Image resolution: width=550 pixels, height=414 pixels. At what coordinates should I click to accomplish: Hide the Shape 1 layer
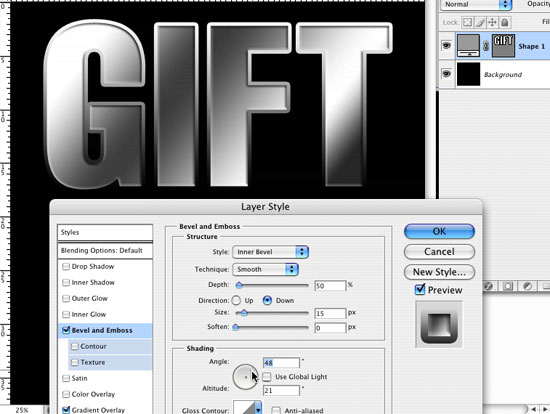pyautogui.click(x=446, y=45)
